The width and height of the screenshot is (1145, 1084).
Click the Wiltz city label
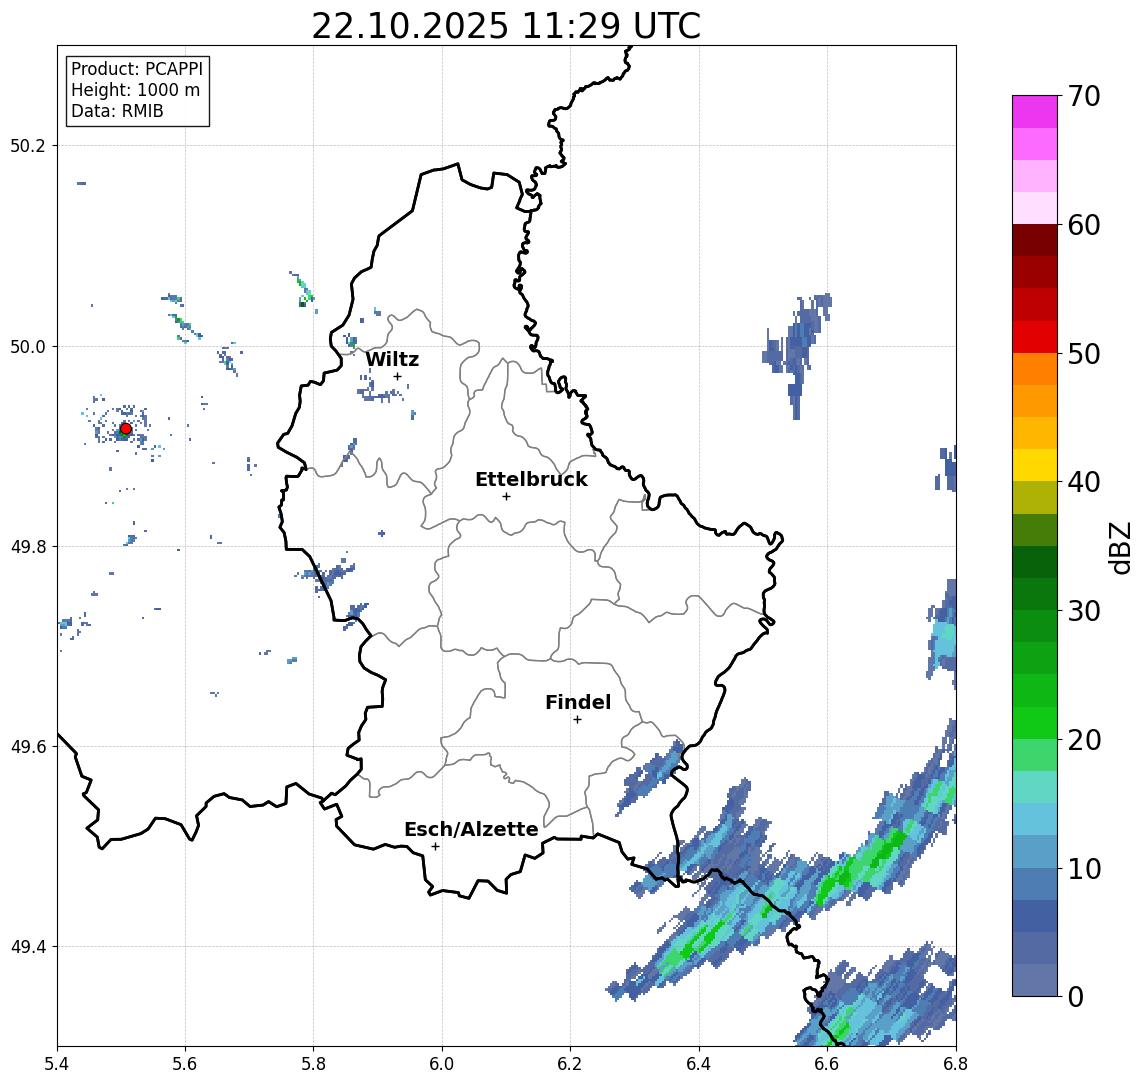point(392,359)
